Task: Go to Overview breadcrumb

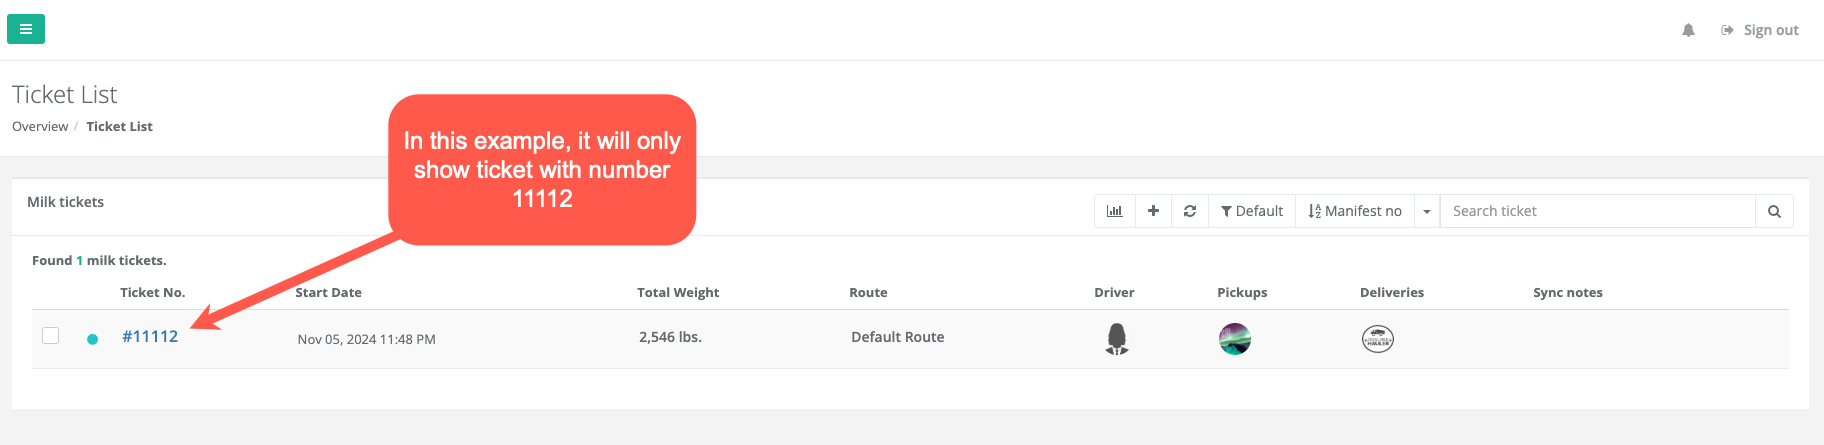Action: (40, 126)
